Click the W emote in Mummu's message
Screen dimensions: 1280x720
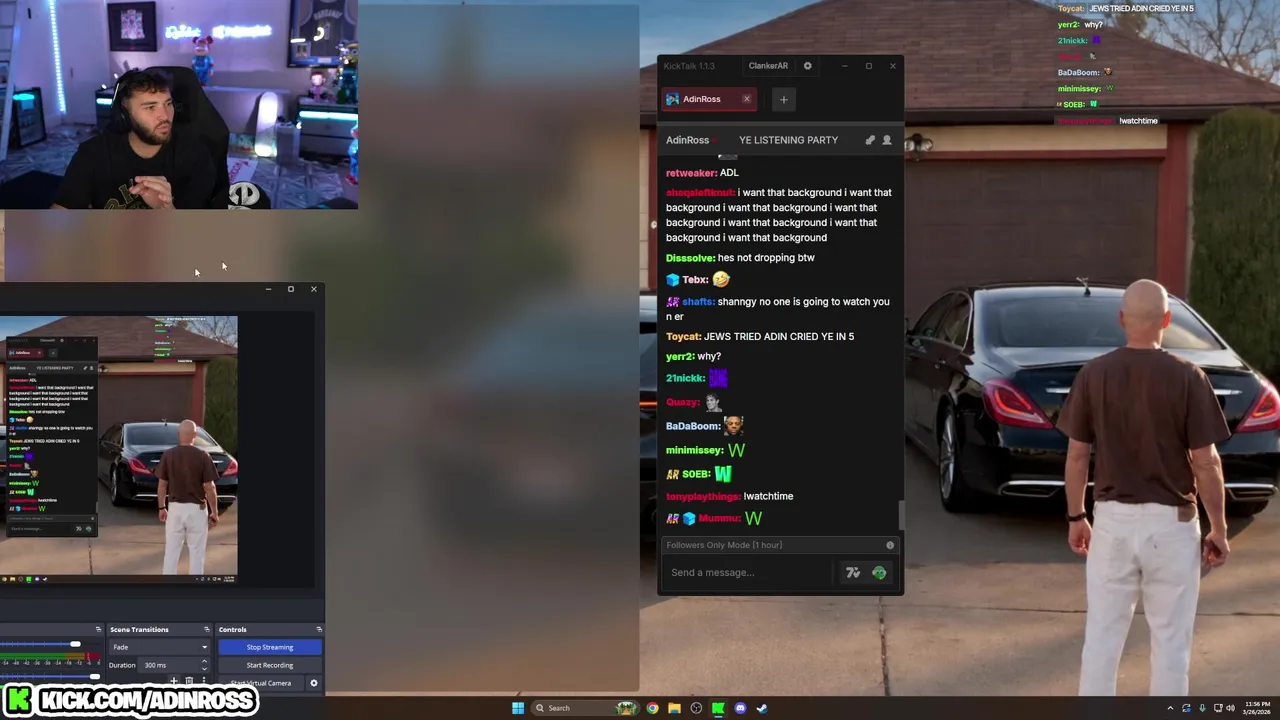pos(753,518)
